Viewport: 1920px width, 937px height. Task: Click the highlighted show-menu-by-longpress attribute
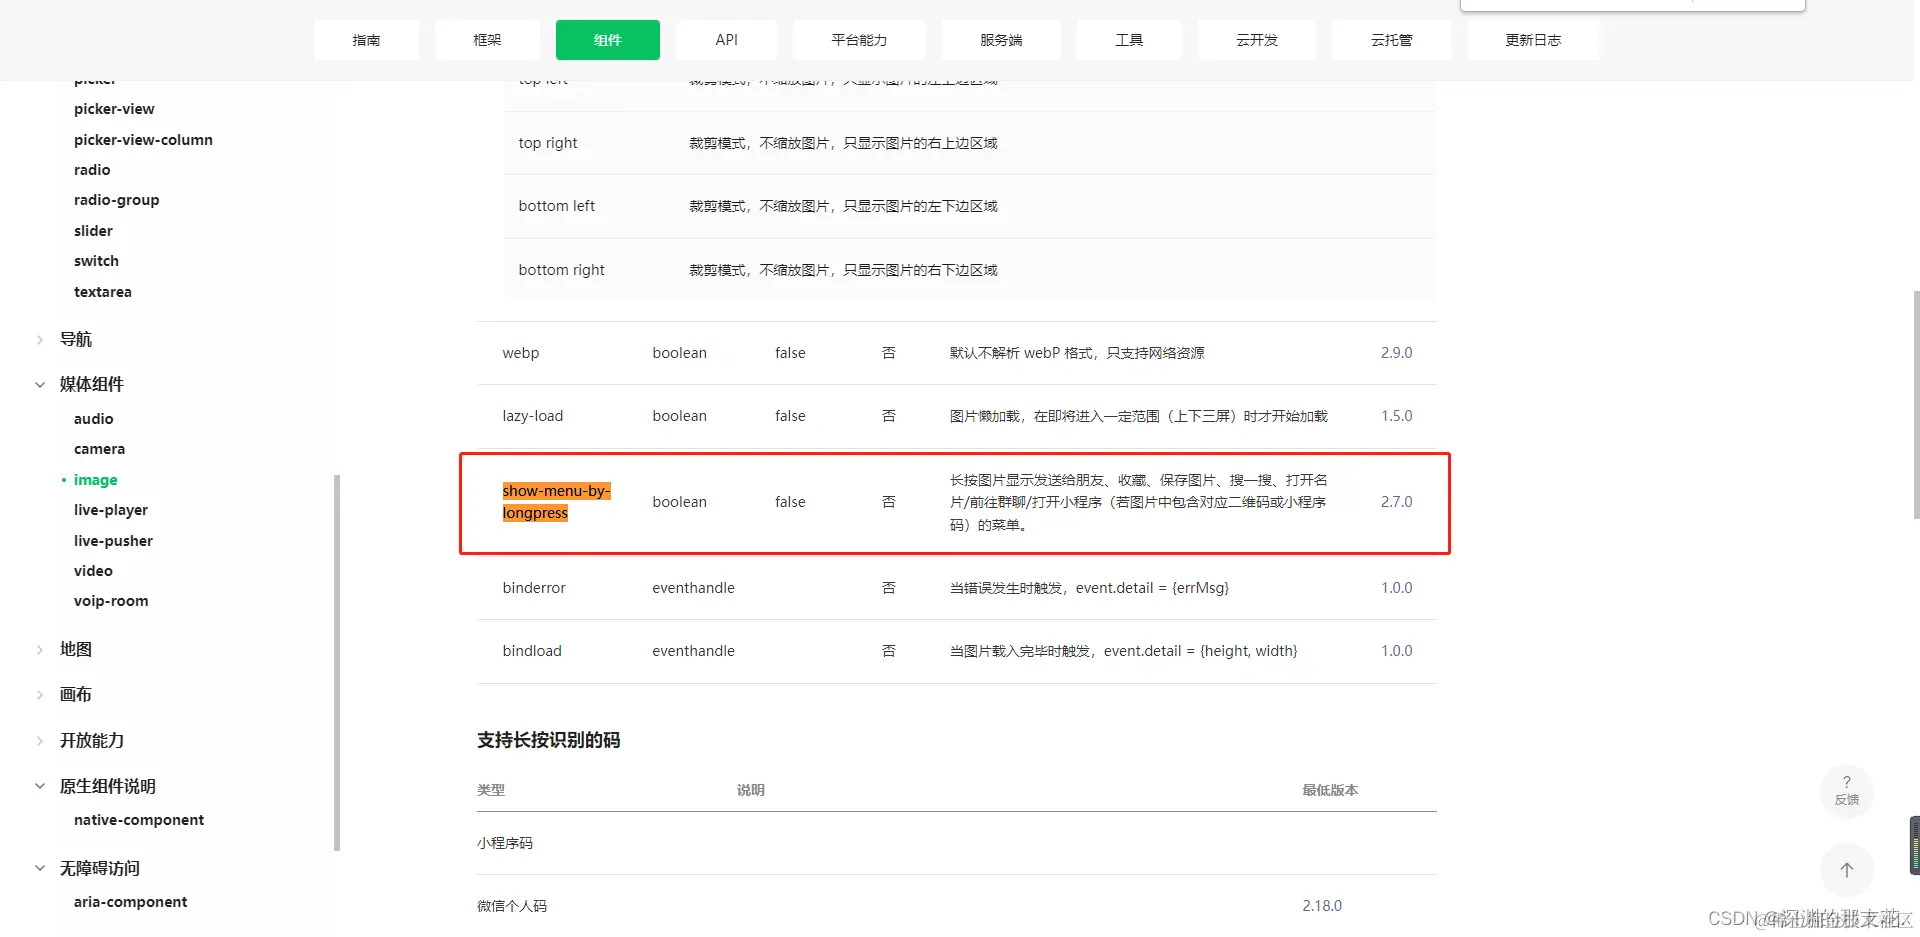(x=556, y=502)
